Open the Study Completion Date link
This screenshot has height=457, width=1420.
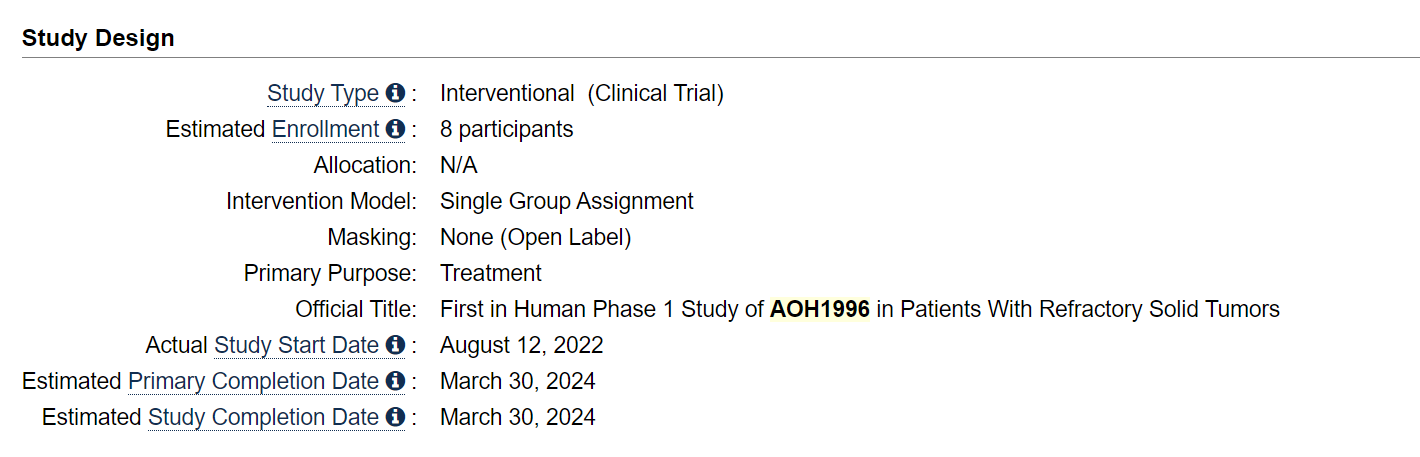pos(264,418)
